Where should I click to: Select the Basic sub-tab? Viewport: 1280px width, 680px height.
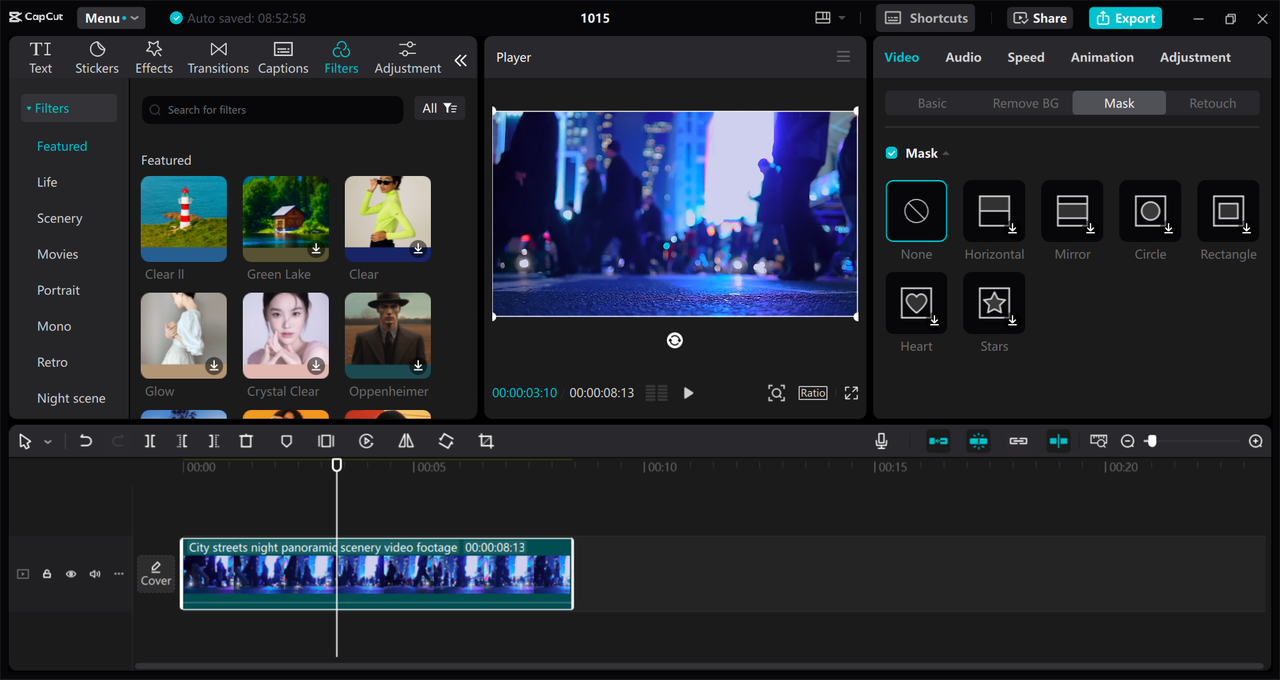click(x=932, y=103)
